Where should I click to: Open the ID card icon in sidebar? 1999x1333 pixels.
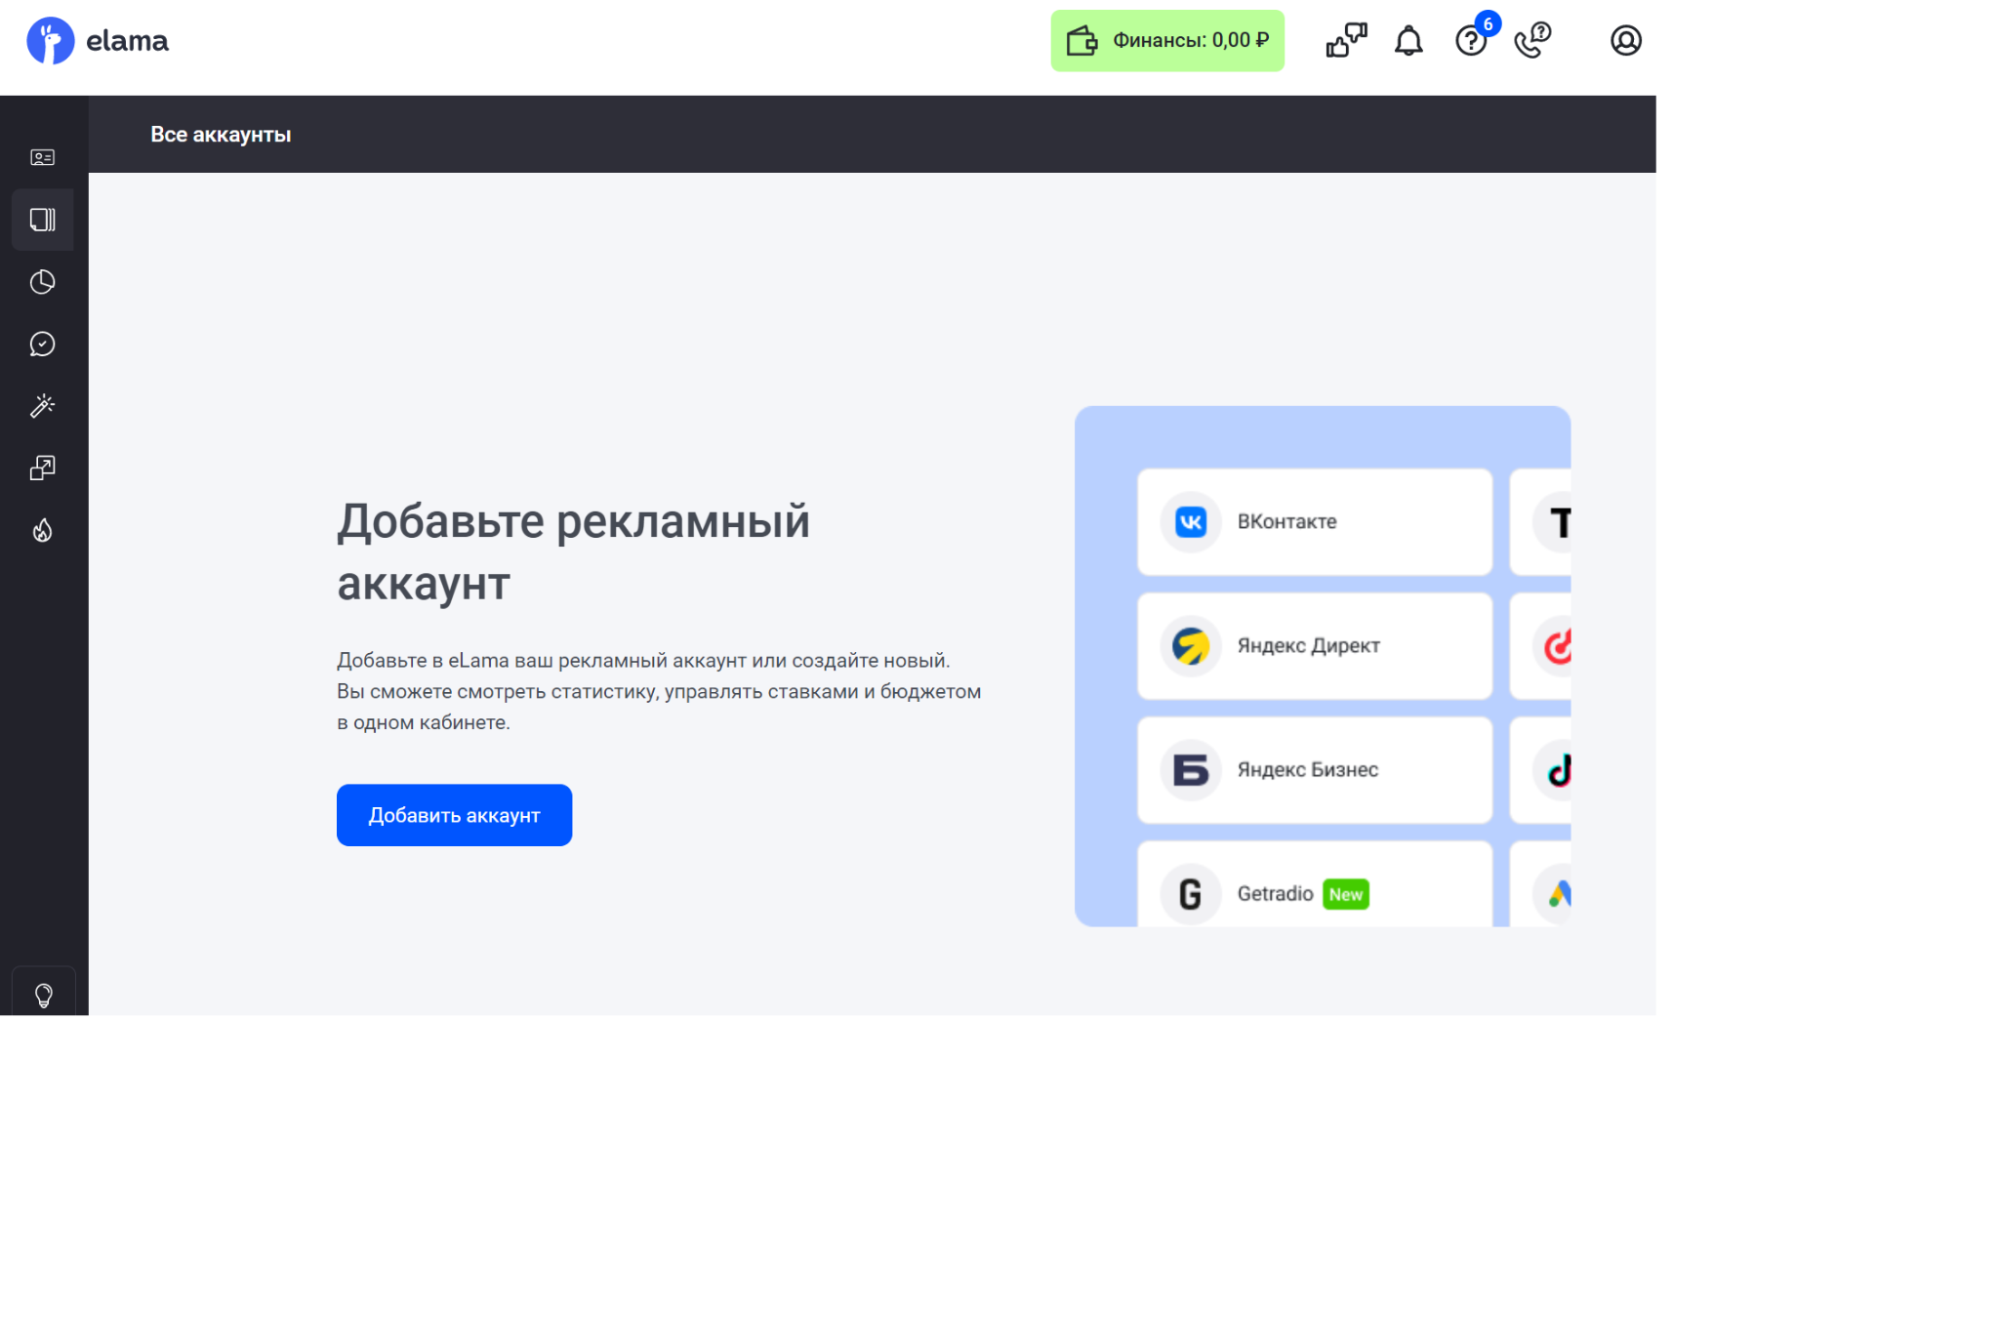(x=43, y=158)
